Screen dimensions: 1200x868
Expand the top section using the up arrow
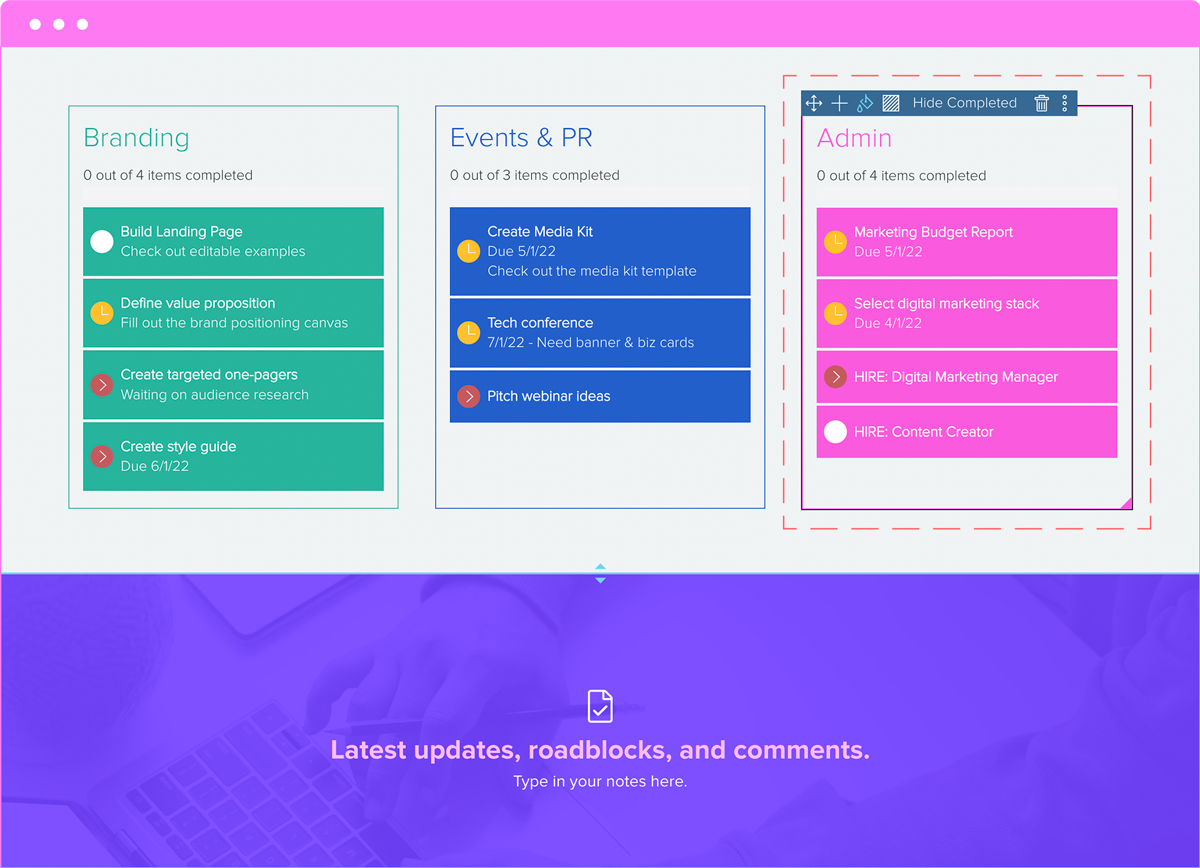600,565
